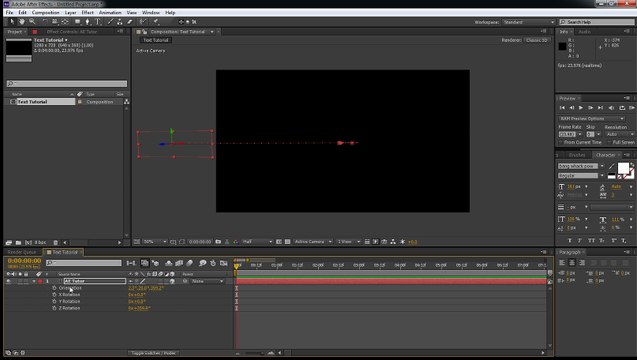Select the Zoom magnifier tool
Image resolution: width=637 pixels, height=360 pixels.
click(32, 22)
